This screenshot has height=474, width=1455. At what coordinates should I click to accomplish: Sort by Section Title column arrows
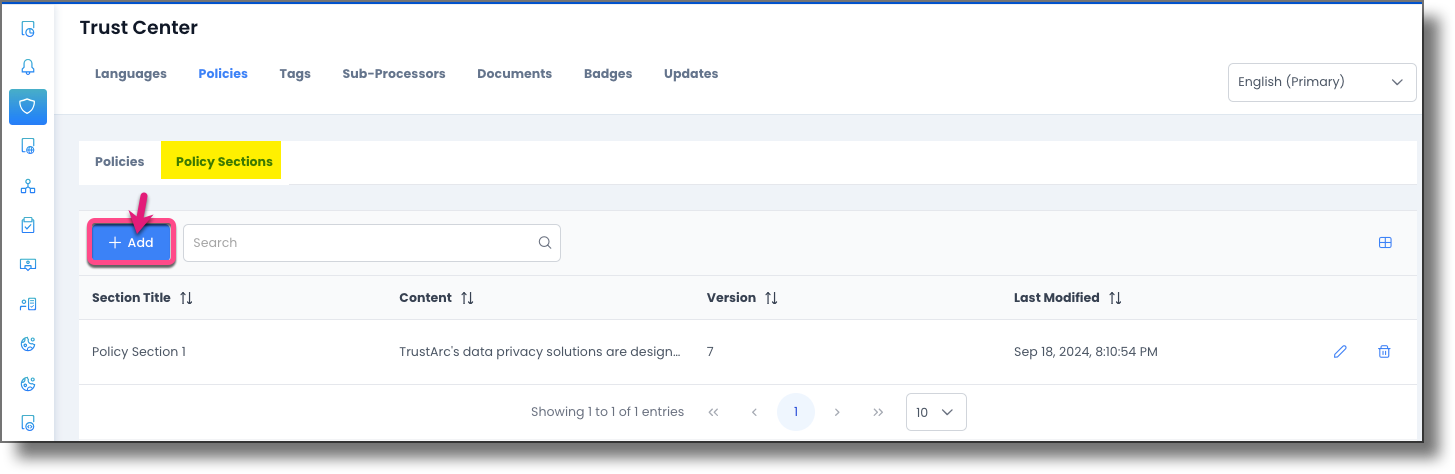(188, 298)
